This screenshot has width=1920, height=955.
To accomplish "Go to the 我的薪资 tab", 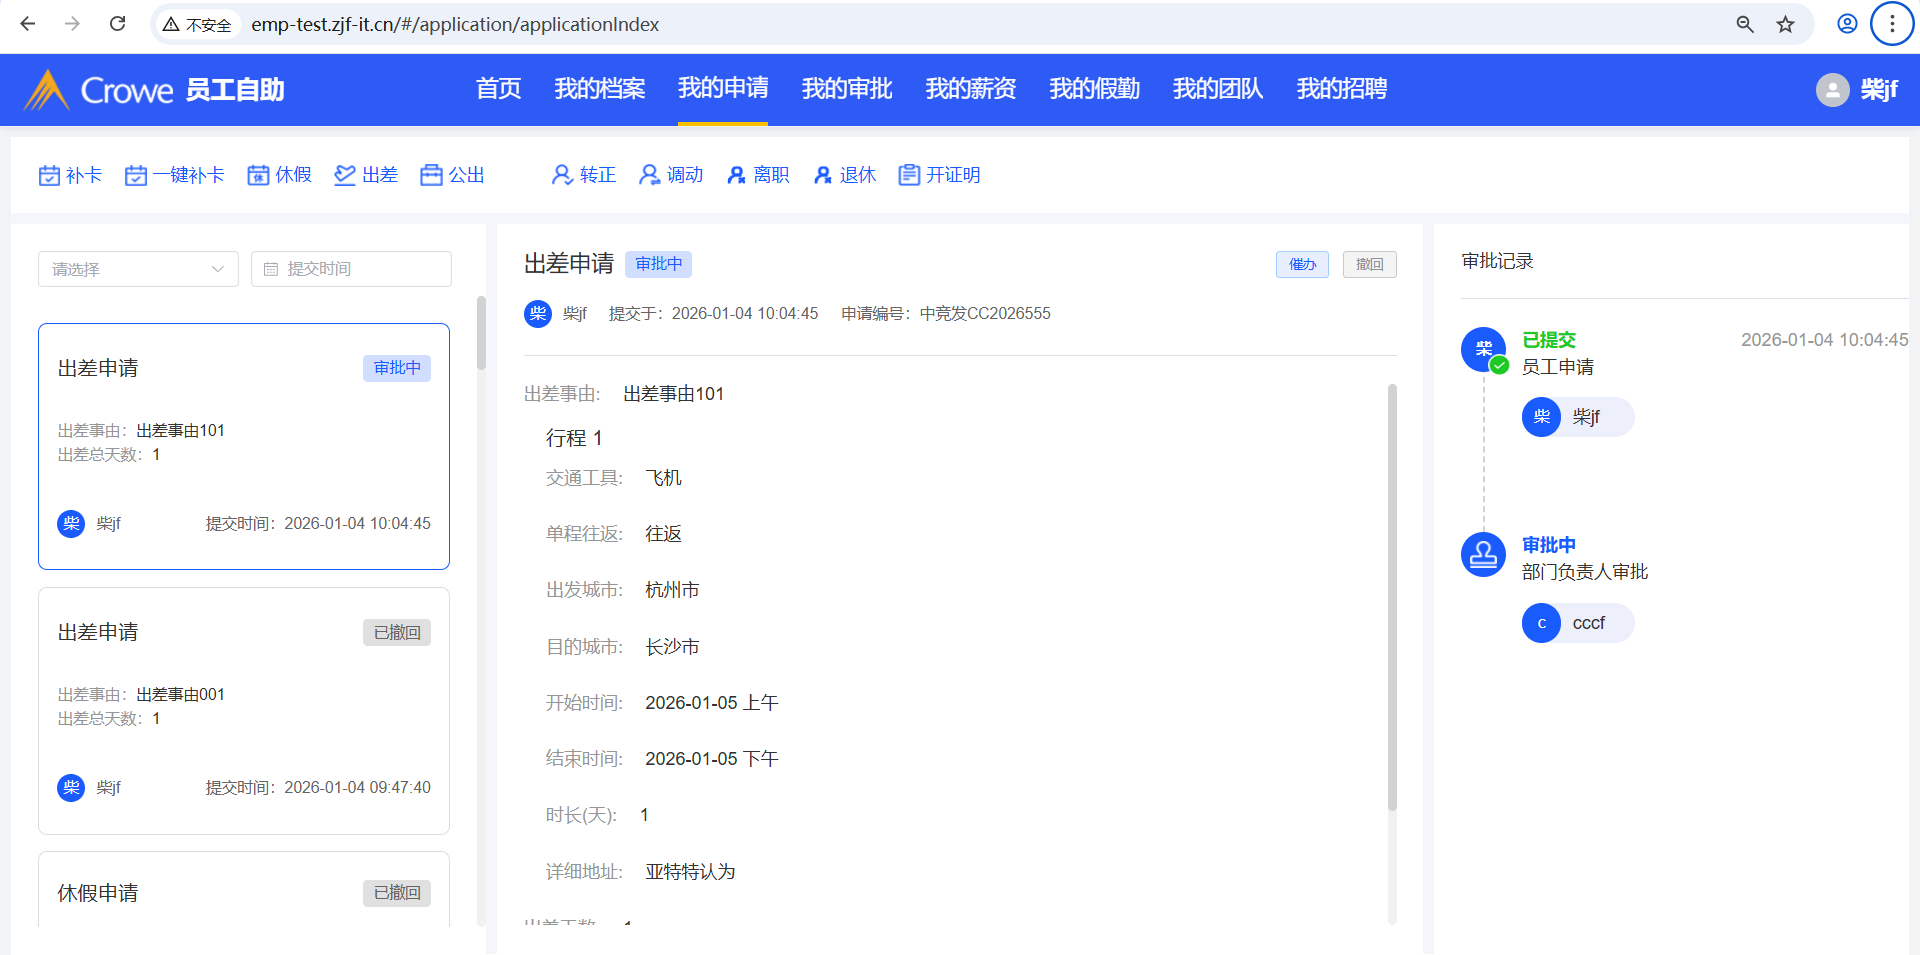I will (970, 89).
